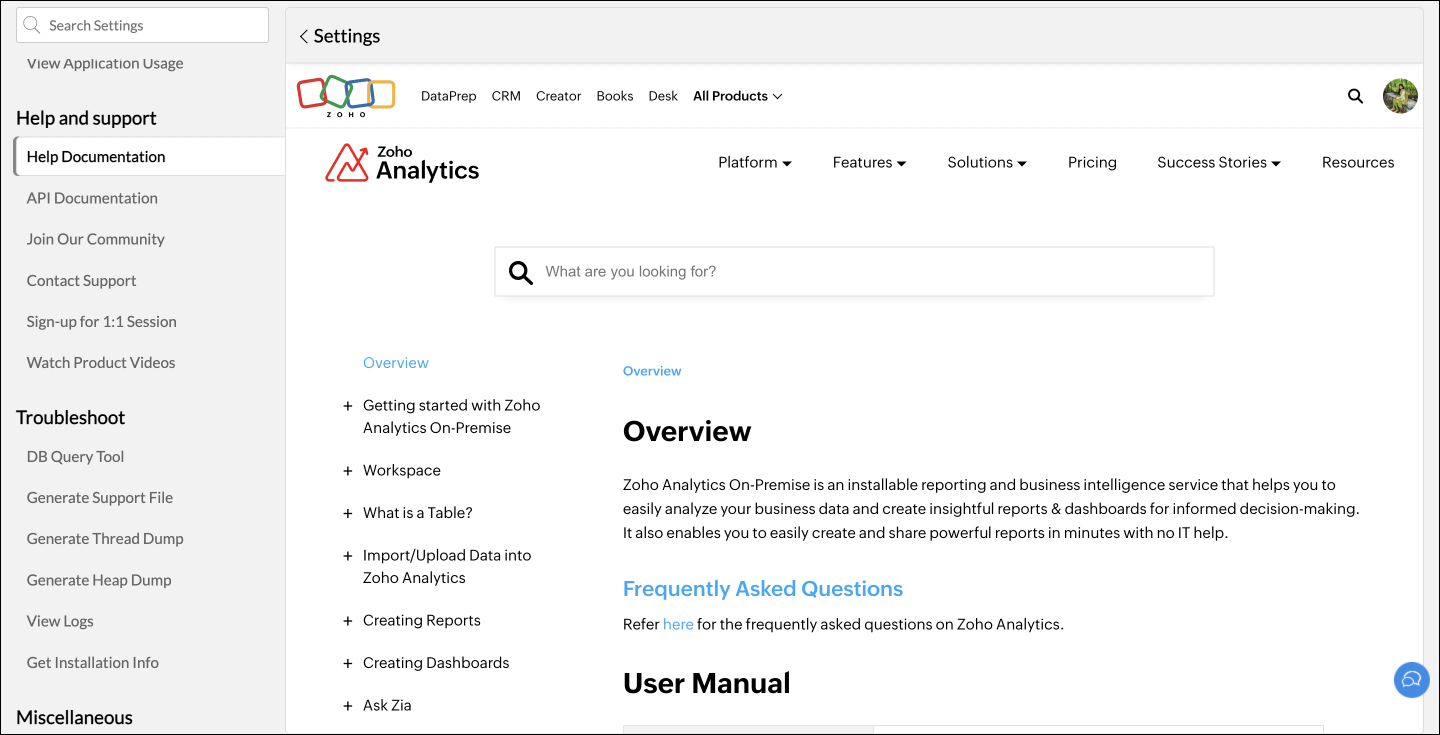Open the Books product link
The image size is (1440, 735).
(615, 96)
